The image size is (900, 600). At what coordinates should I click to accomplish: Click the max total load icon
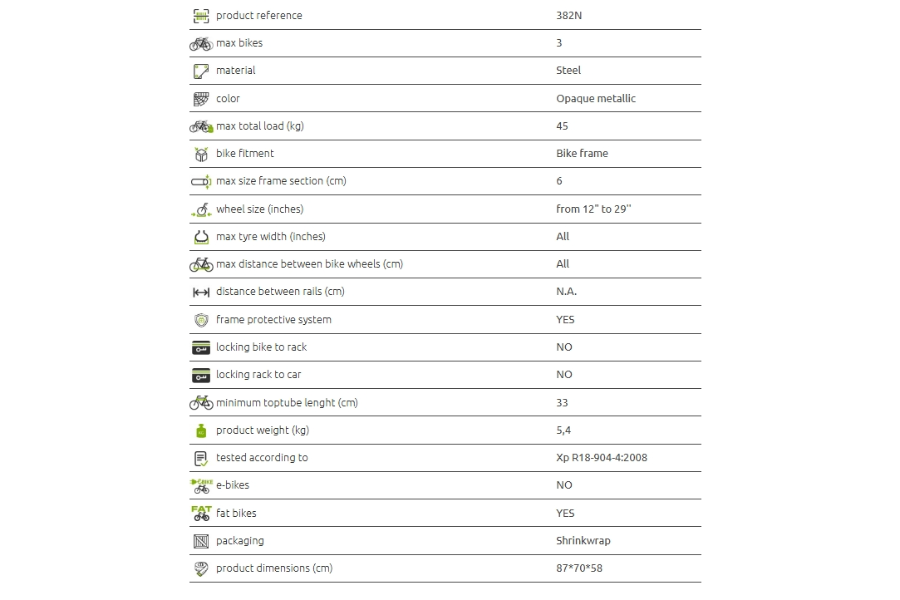pos(201,126)
